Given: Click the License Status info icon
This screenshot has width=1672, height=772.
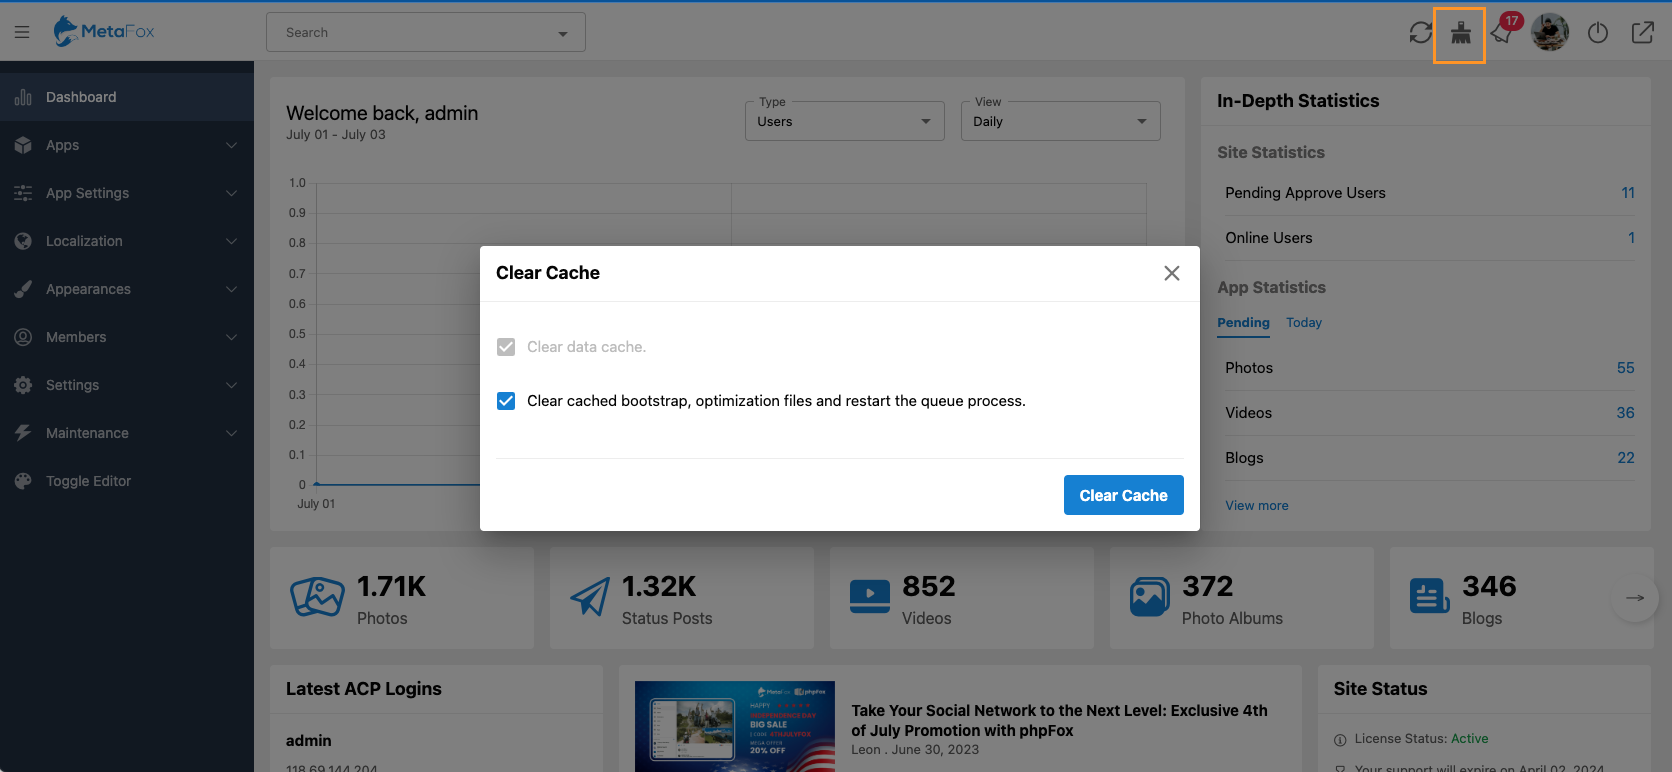Looking at the screenshot, I should point(1340,740).
